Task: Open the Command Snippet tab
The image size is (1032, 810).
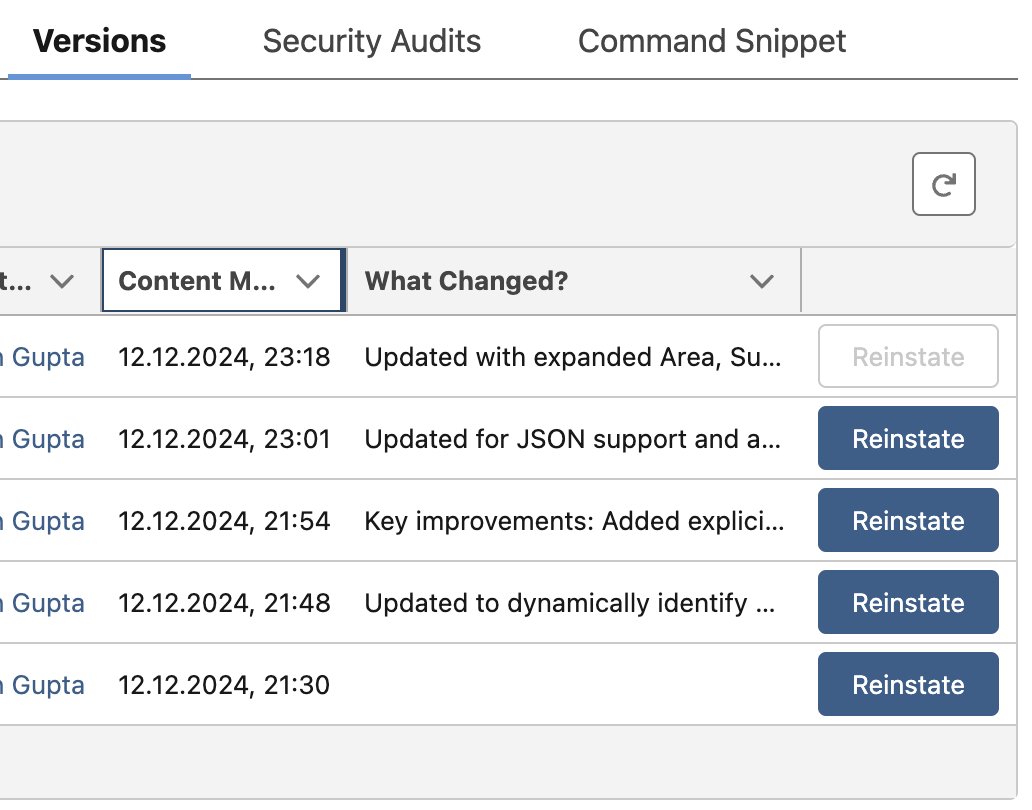Action: 712,41
